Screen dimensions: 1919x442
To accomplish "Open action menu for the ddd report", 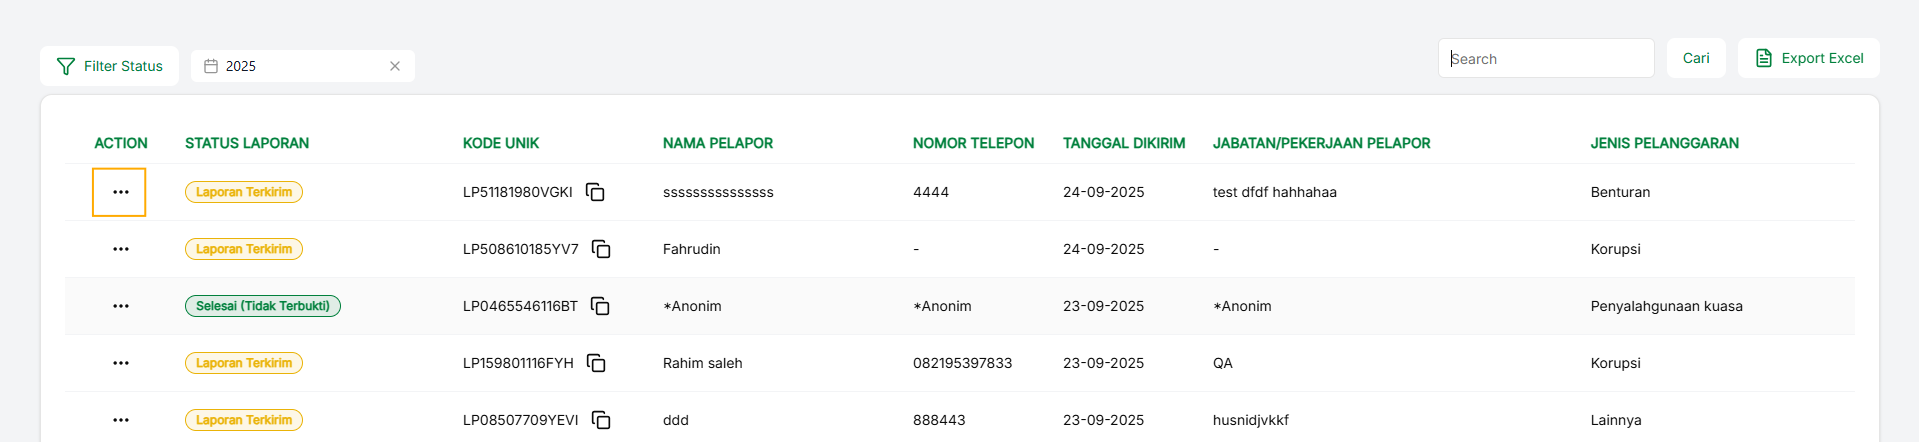I will 120,420.
